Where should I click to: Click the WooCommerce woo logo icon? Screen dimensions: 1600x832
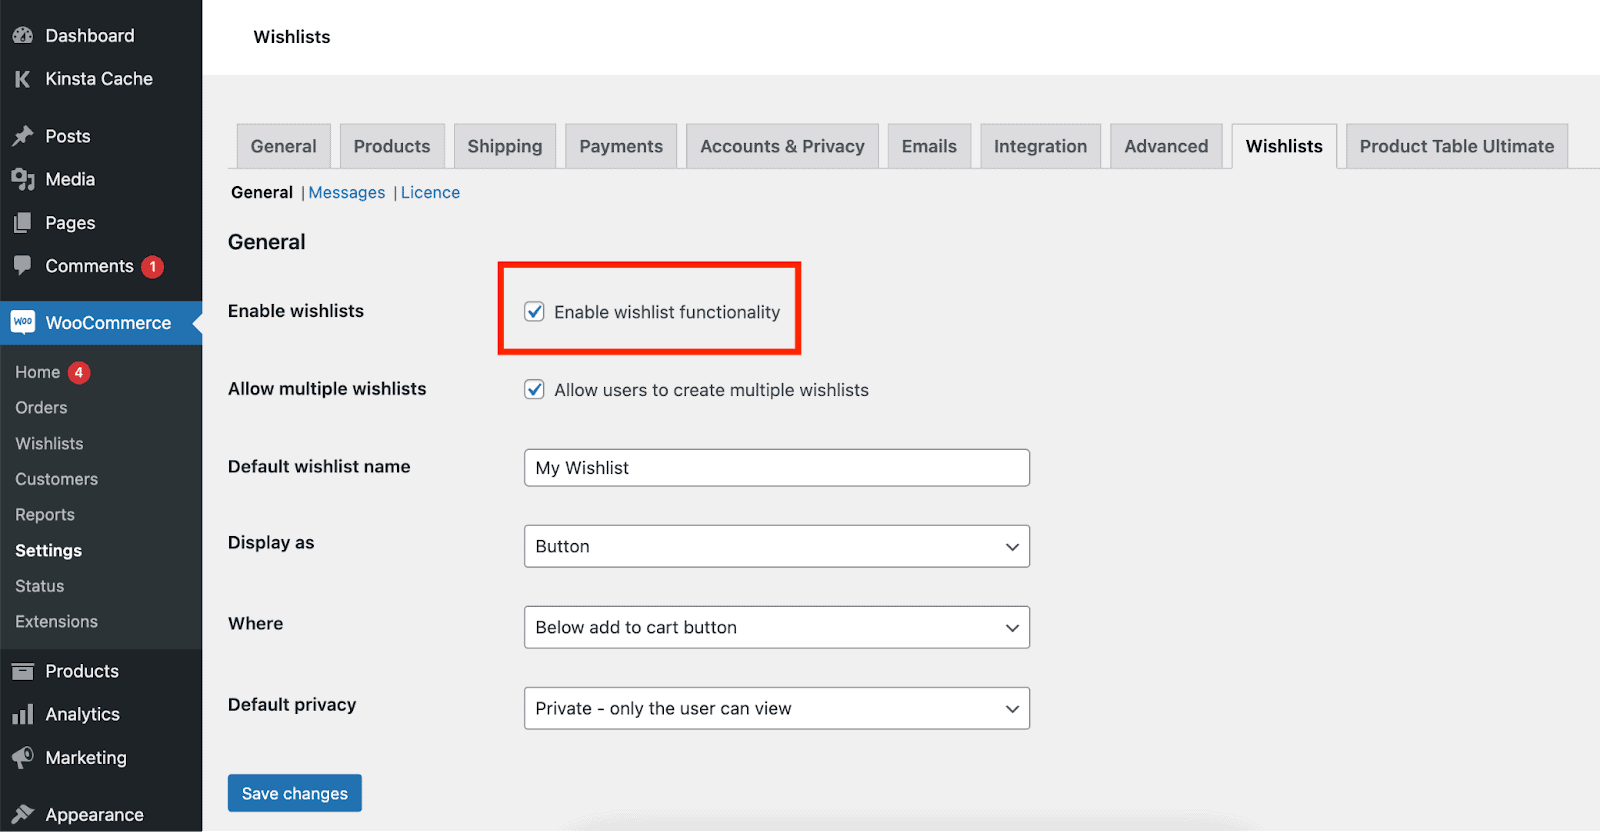point(22,322)
